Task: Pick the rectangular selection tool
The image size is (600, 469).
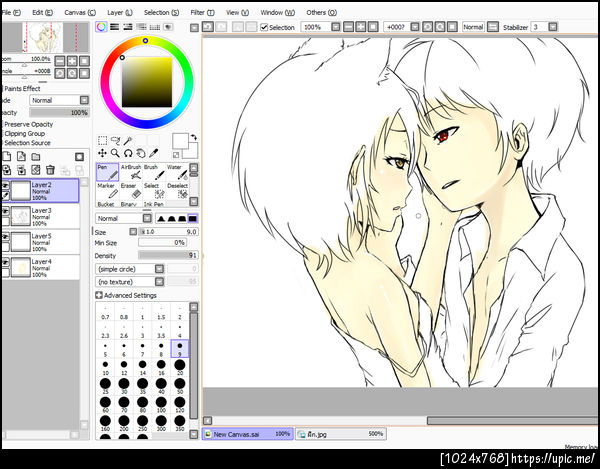Action: point(103,140)
